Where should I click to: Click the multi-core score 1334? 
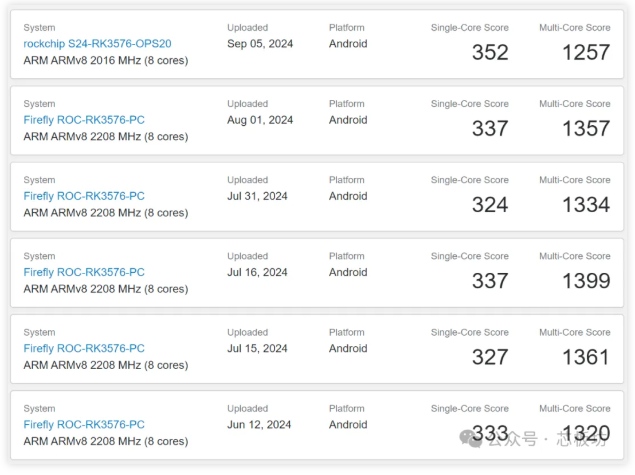585,205
